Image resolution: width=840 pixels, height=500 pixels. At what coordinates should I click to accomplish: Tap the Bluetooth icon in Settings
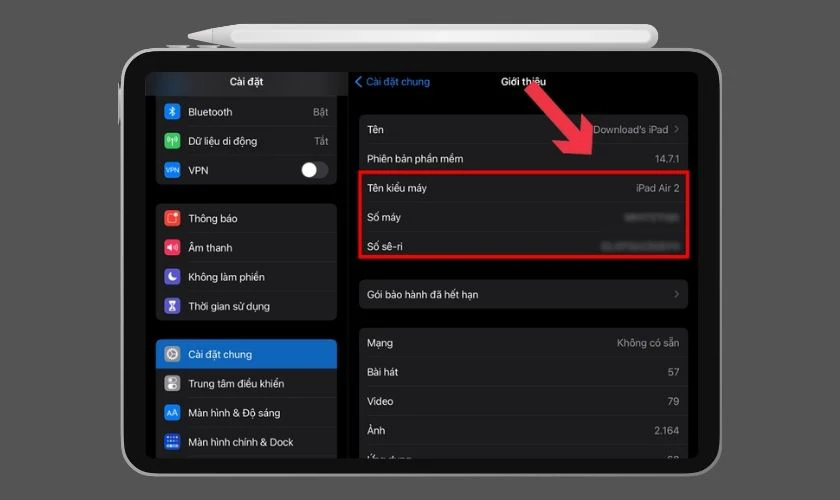click(x=172, y=111)
